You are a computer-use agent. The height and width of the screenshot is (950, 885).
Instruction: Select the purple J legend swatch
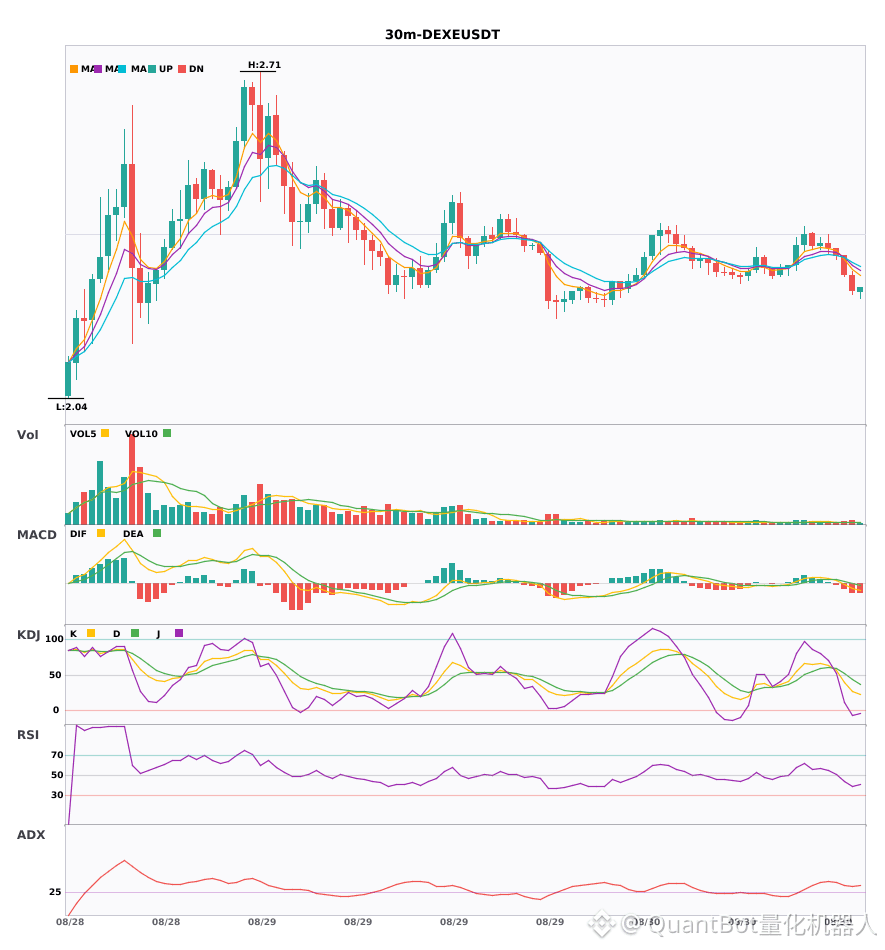(179, 633)
